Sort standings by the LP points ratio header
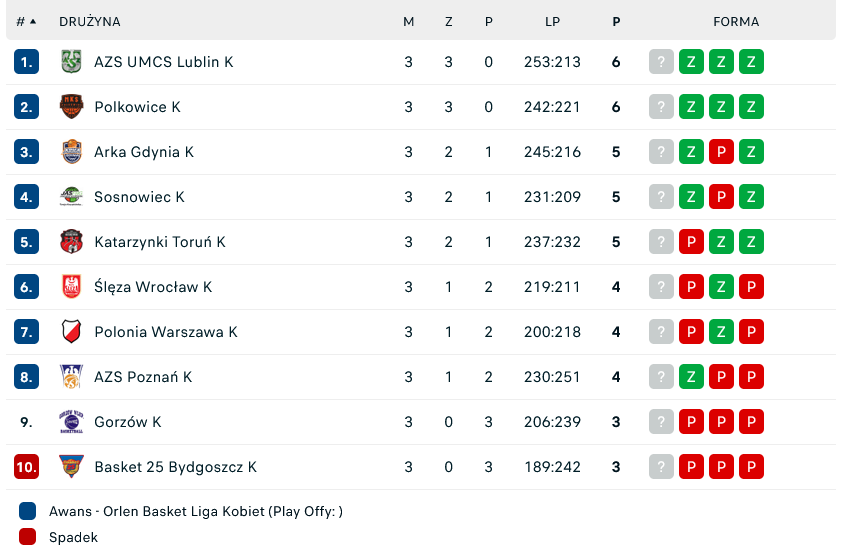This screenshot has height=550, width=843. [x=552, y=21]
